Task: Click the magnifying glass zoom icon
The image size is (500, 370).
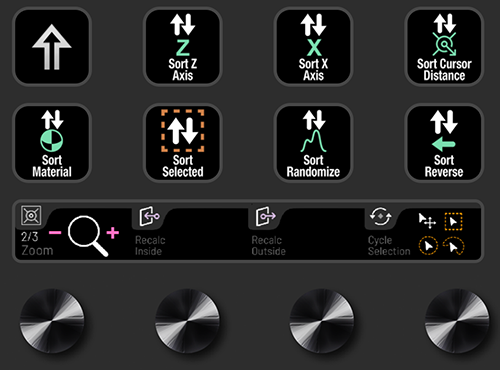Action: (x=88, y=236)
